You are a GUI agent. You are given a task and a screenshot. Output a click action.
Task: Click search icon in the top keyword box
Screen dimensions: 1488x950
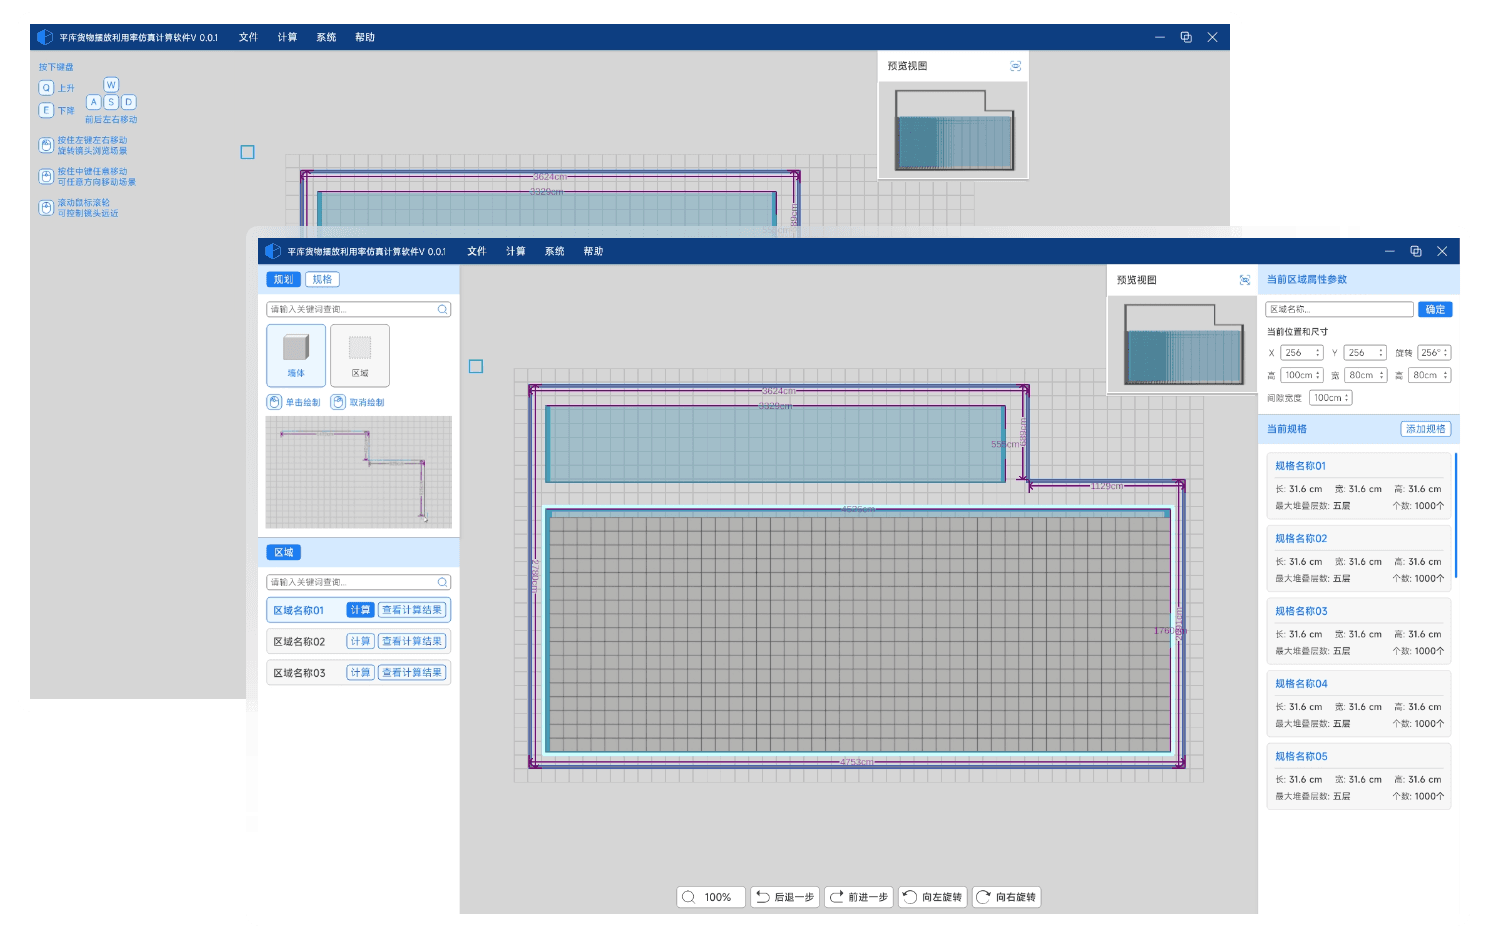[x=442, y=310]
